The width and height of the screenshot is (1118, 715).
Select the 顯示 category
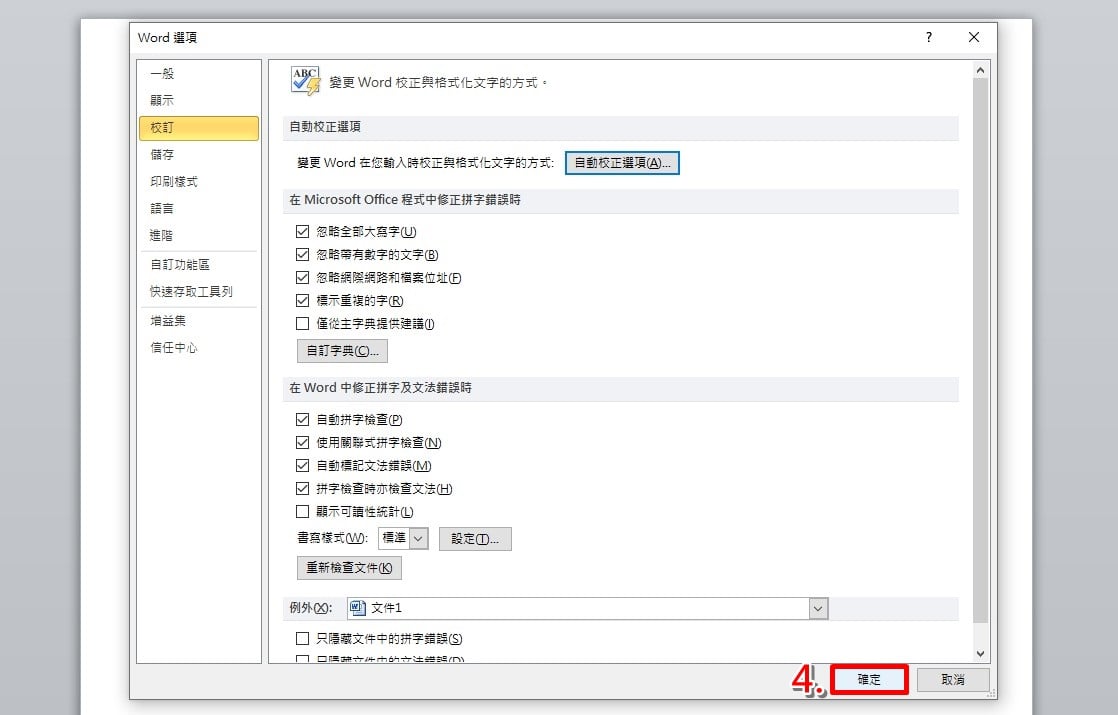pos(199,101)
